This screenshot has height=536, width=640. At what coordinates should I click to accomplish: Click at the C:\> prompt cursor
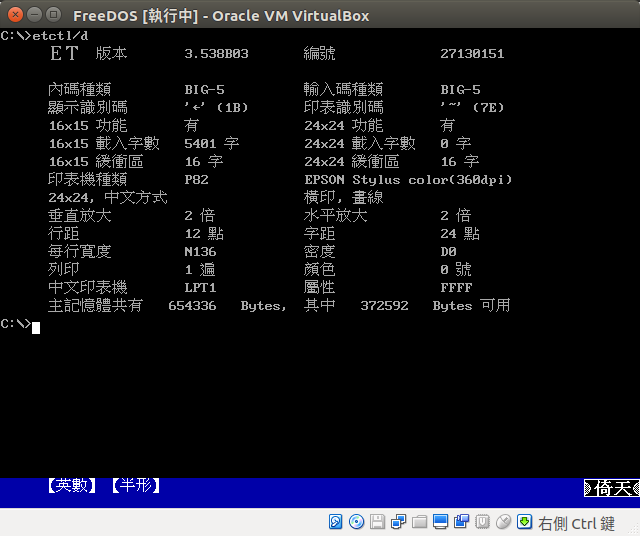point(36,326)
